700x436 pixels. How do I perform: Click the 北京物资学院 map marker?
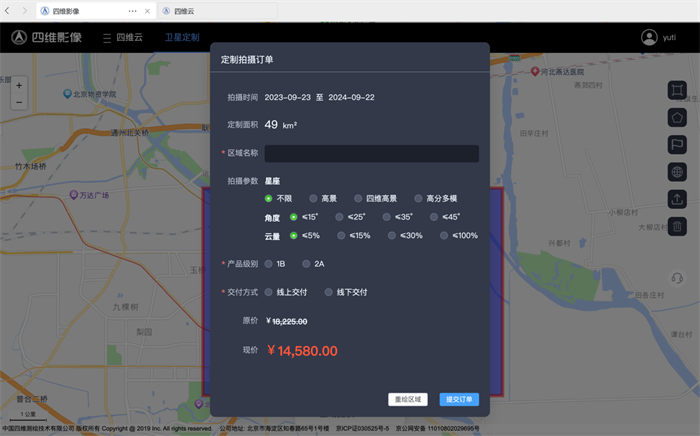[67, 94]
